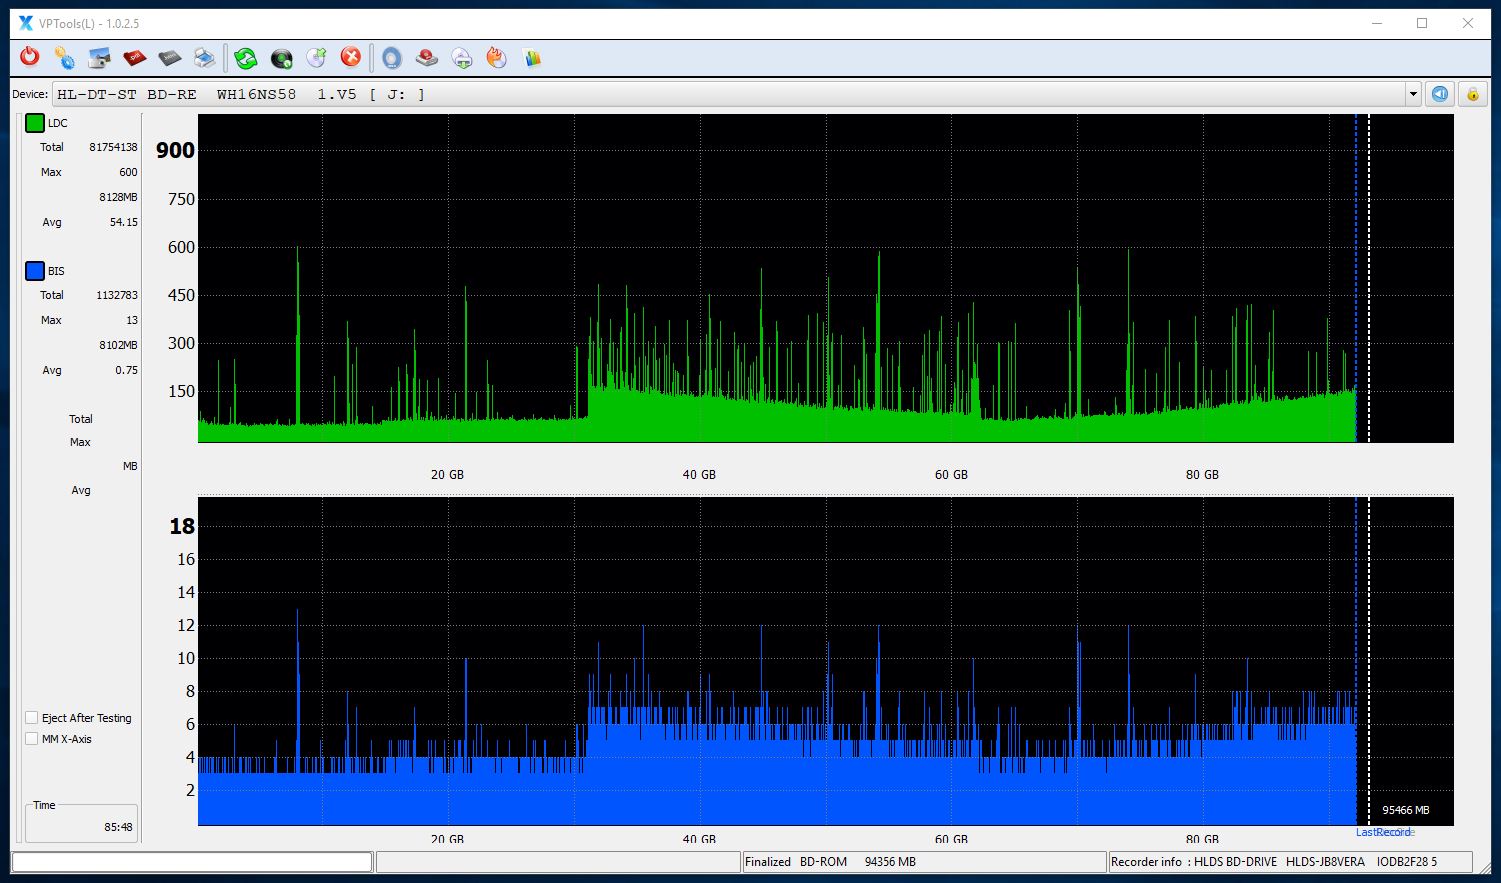Export report with the red PDF icon

pos(135,58)
